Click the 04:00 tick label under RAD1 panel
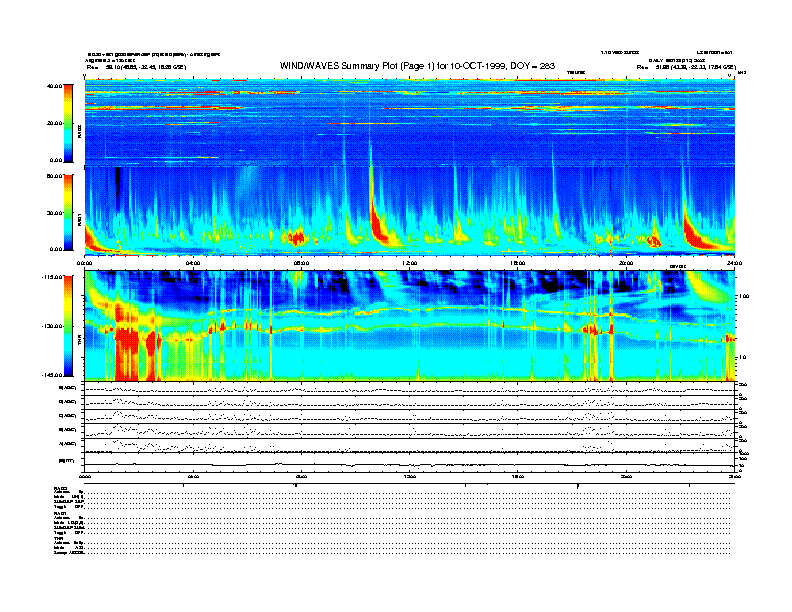 tap(193, 263)
